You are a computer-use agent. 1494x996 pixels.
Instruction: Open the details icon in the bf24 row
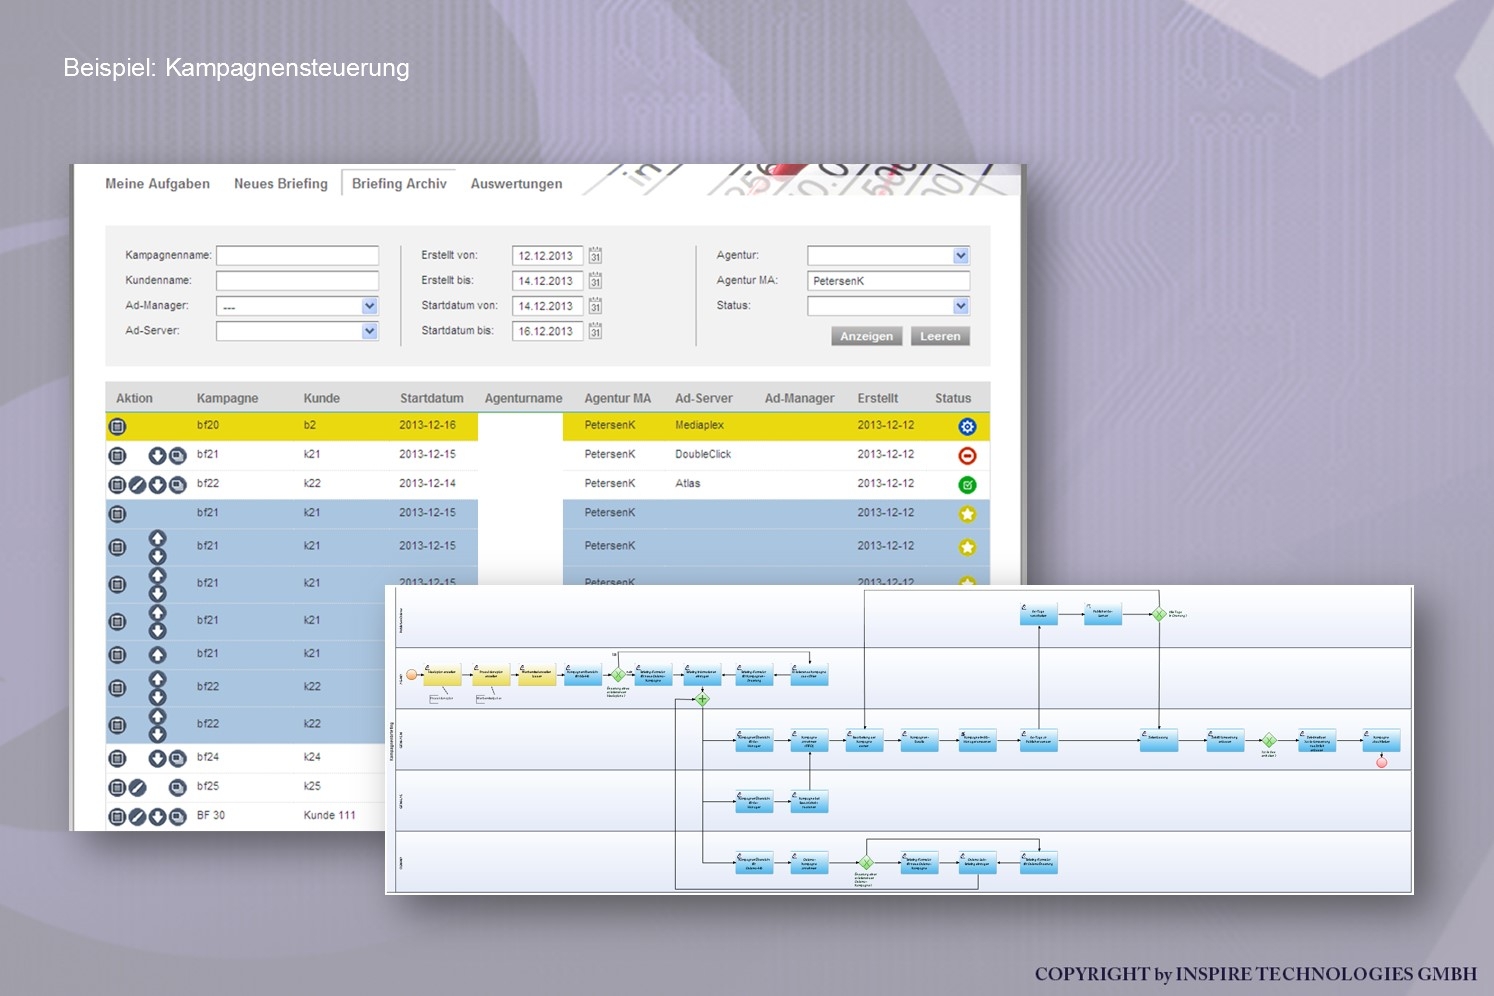117,758
